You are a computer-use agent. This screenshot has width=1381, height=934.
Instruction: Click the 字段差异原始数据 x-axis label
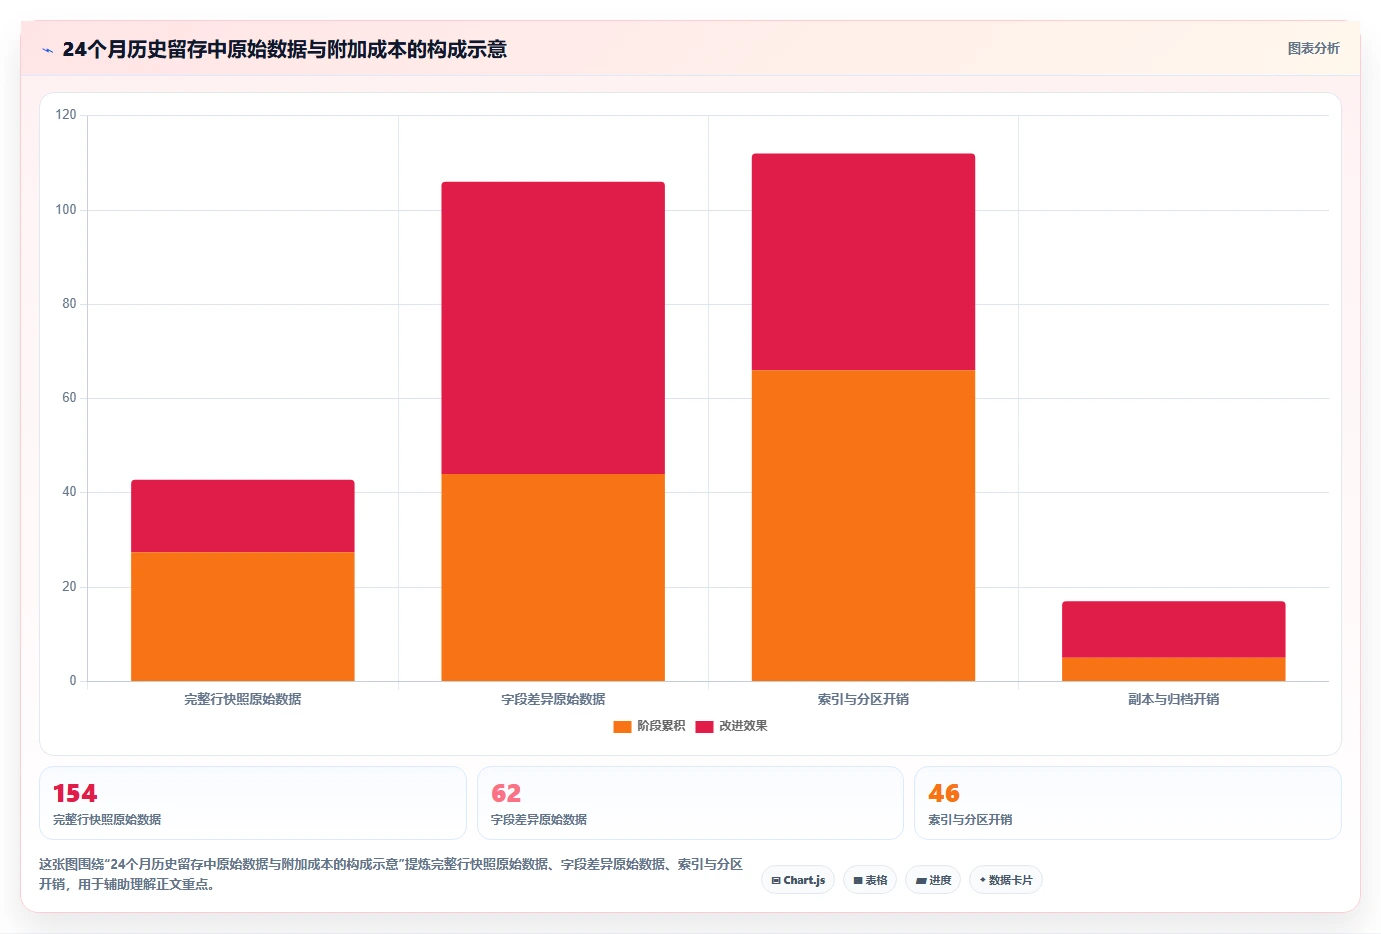click(553, 699)
